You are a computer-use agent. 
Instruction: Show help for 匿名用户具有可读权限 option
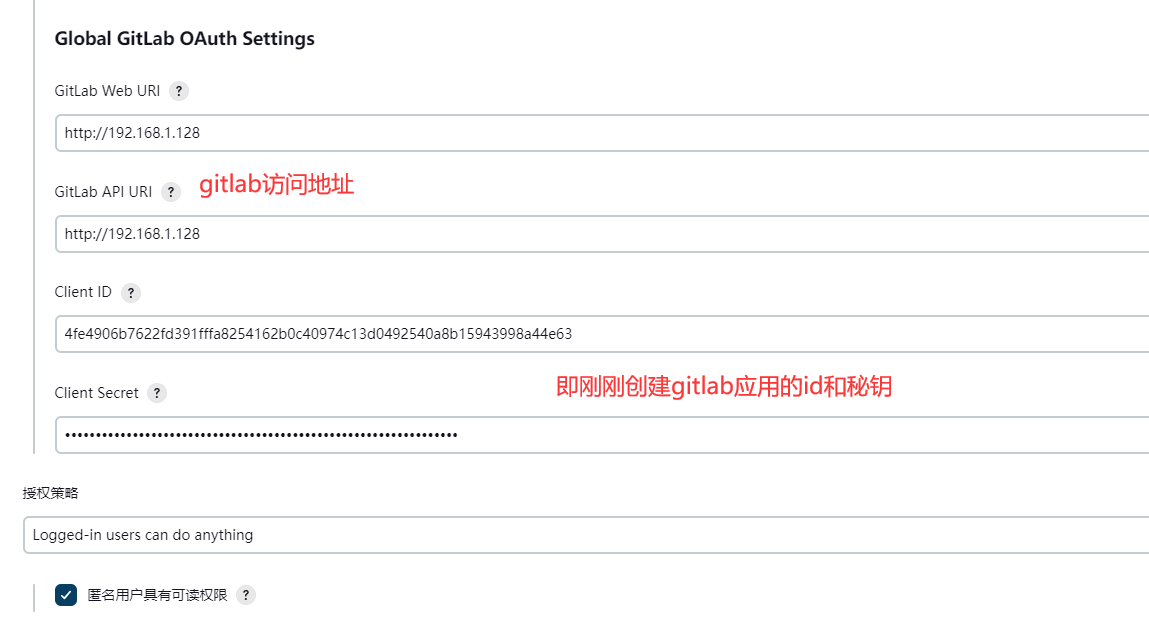[x=246, y=595]
